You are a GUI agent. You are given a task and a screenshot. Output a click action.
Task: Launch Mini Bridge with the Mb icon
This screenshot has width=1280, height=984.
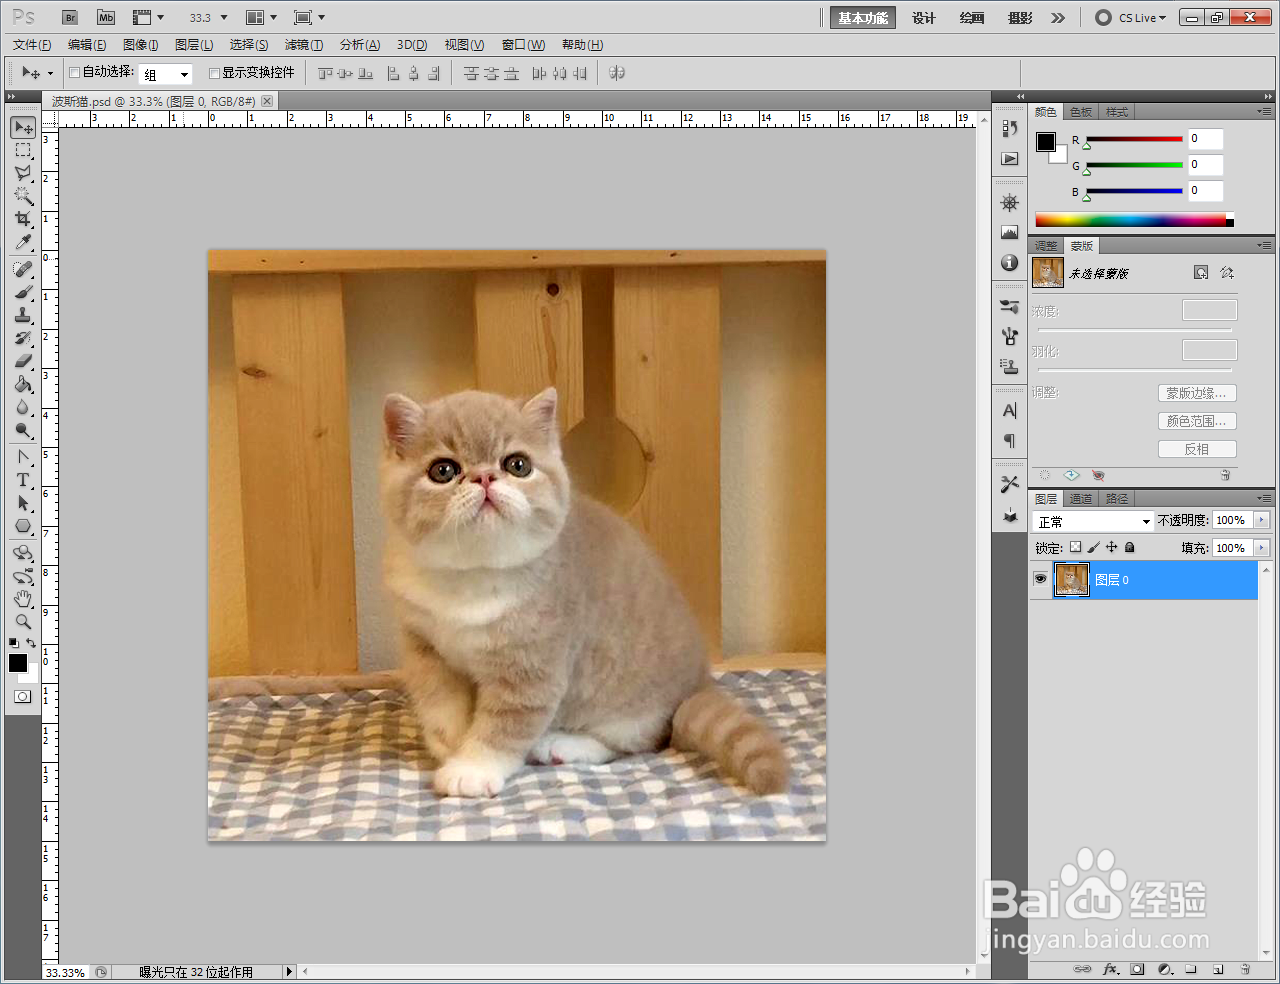(x=106, y=17)
